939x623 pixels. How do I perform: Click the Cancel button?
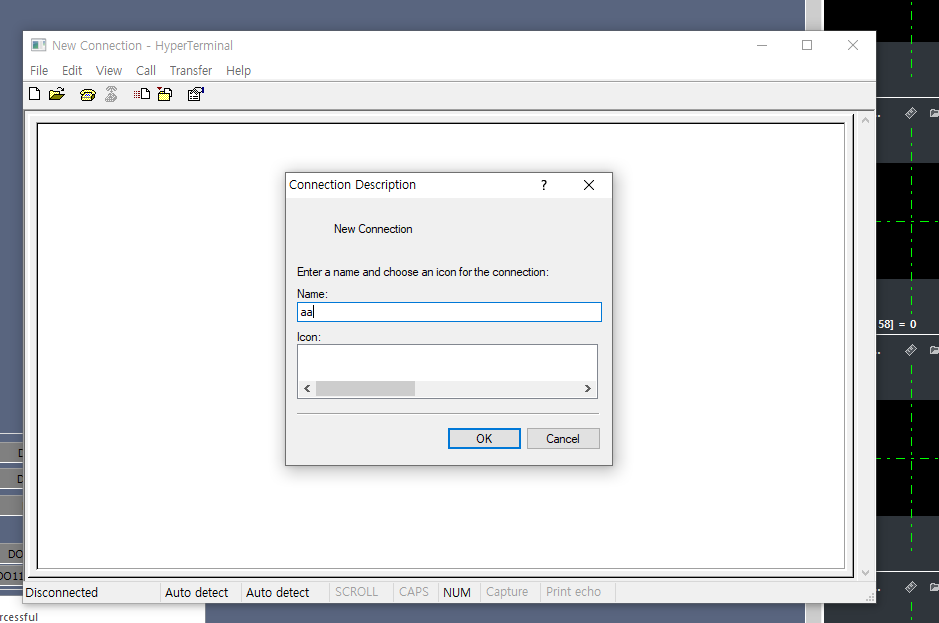563,438
